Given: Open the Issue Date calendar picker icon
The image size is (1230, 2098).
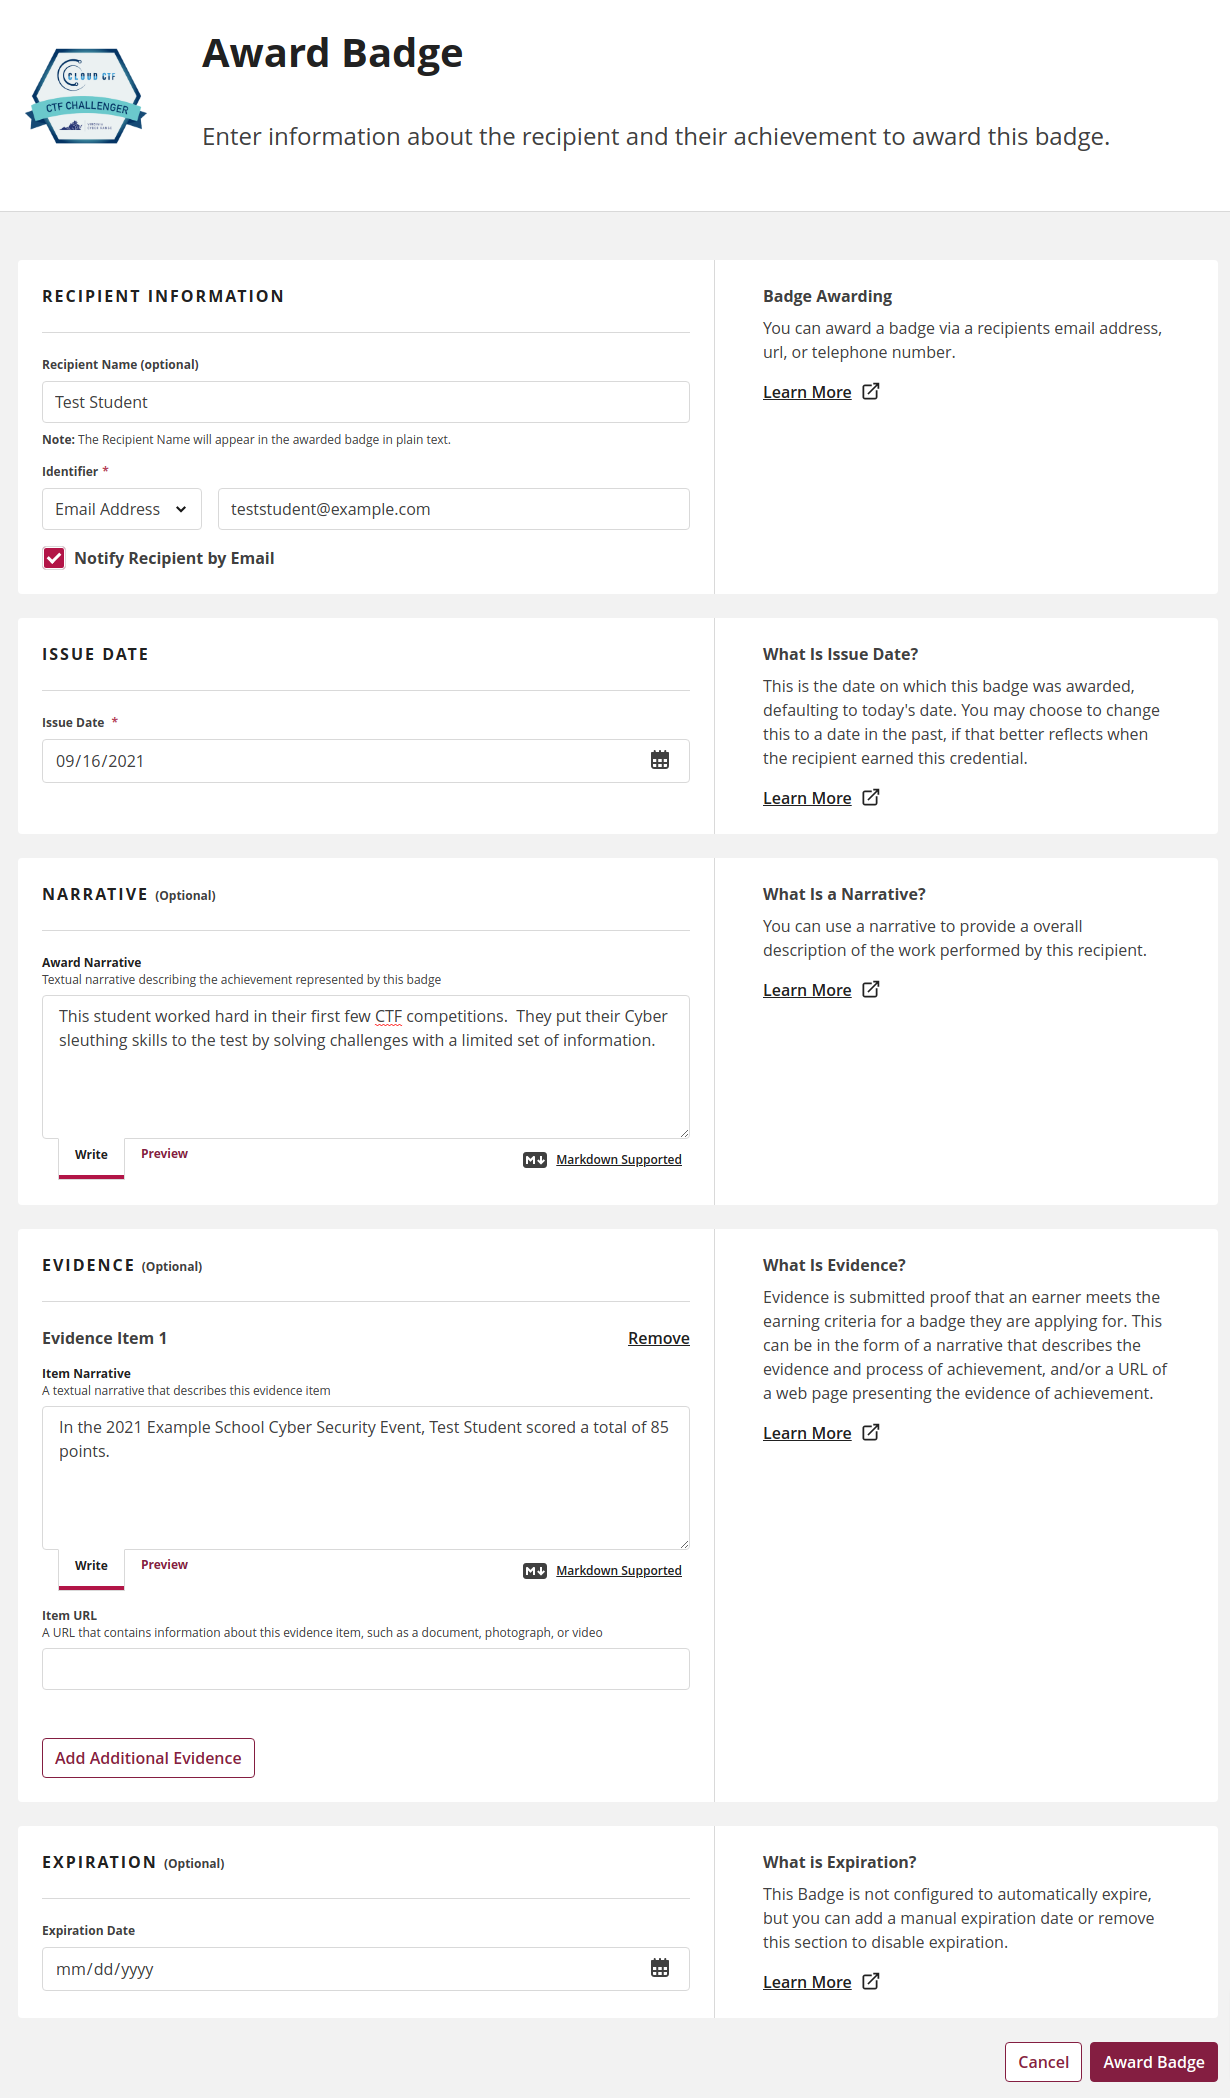Looking at the screenshot, I should tap(660, 760).
